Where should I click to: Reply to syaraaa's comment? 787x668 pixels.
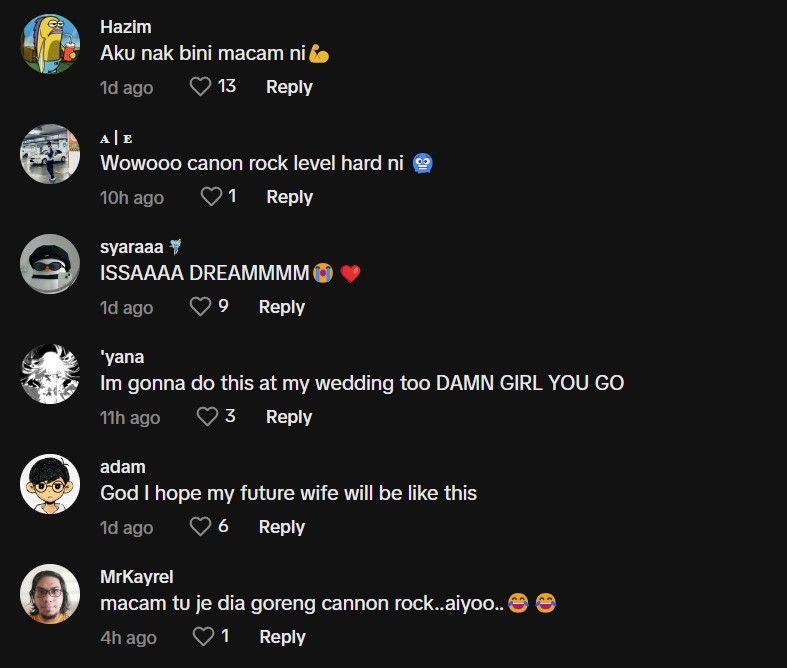[281, 307]
